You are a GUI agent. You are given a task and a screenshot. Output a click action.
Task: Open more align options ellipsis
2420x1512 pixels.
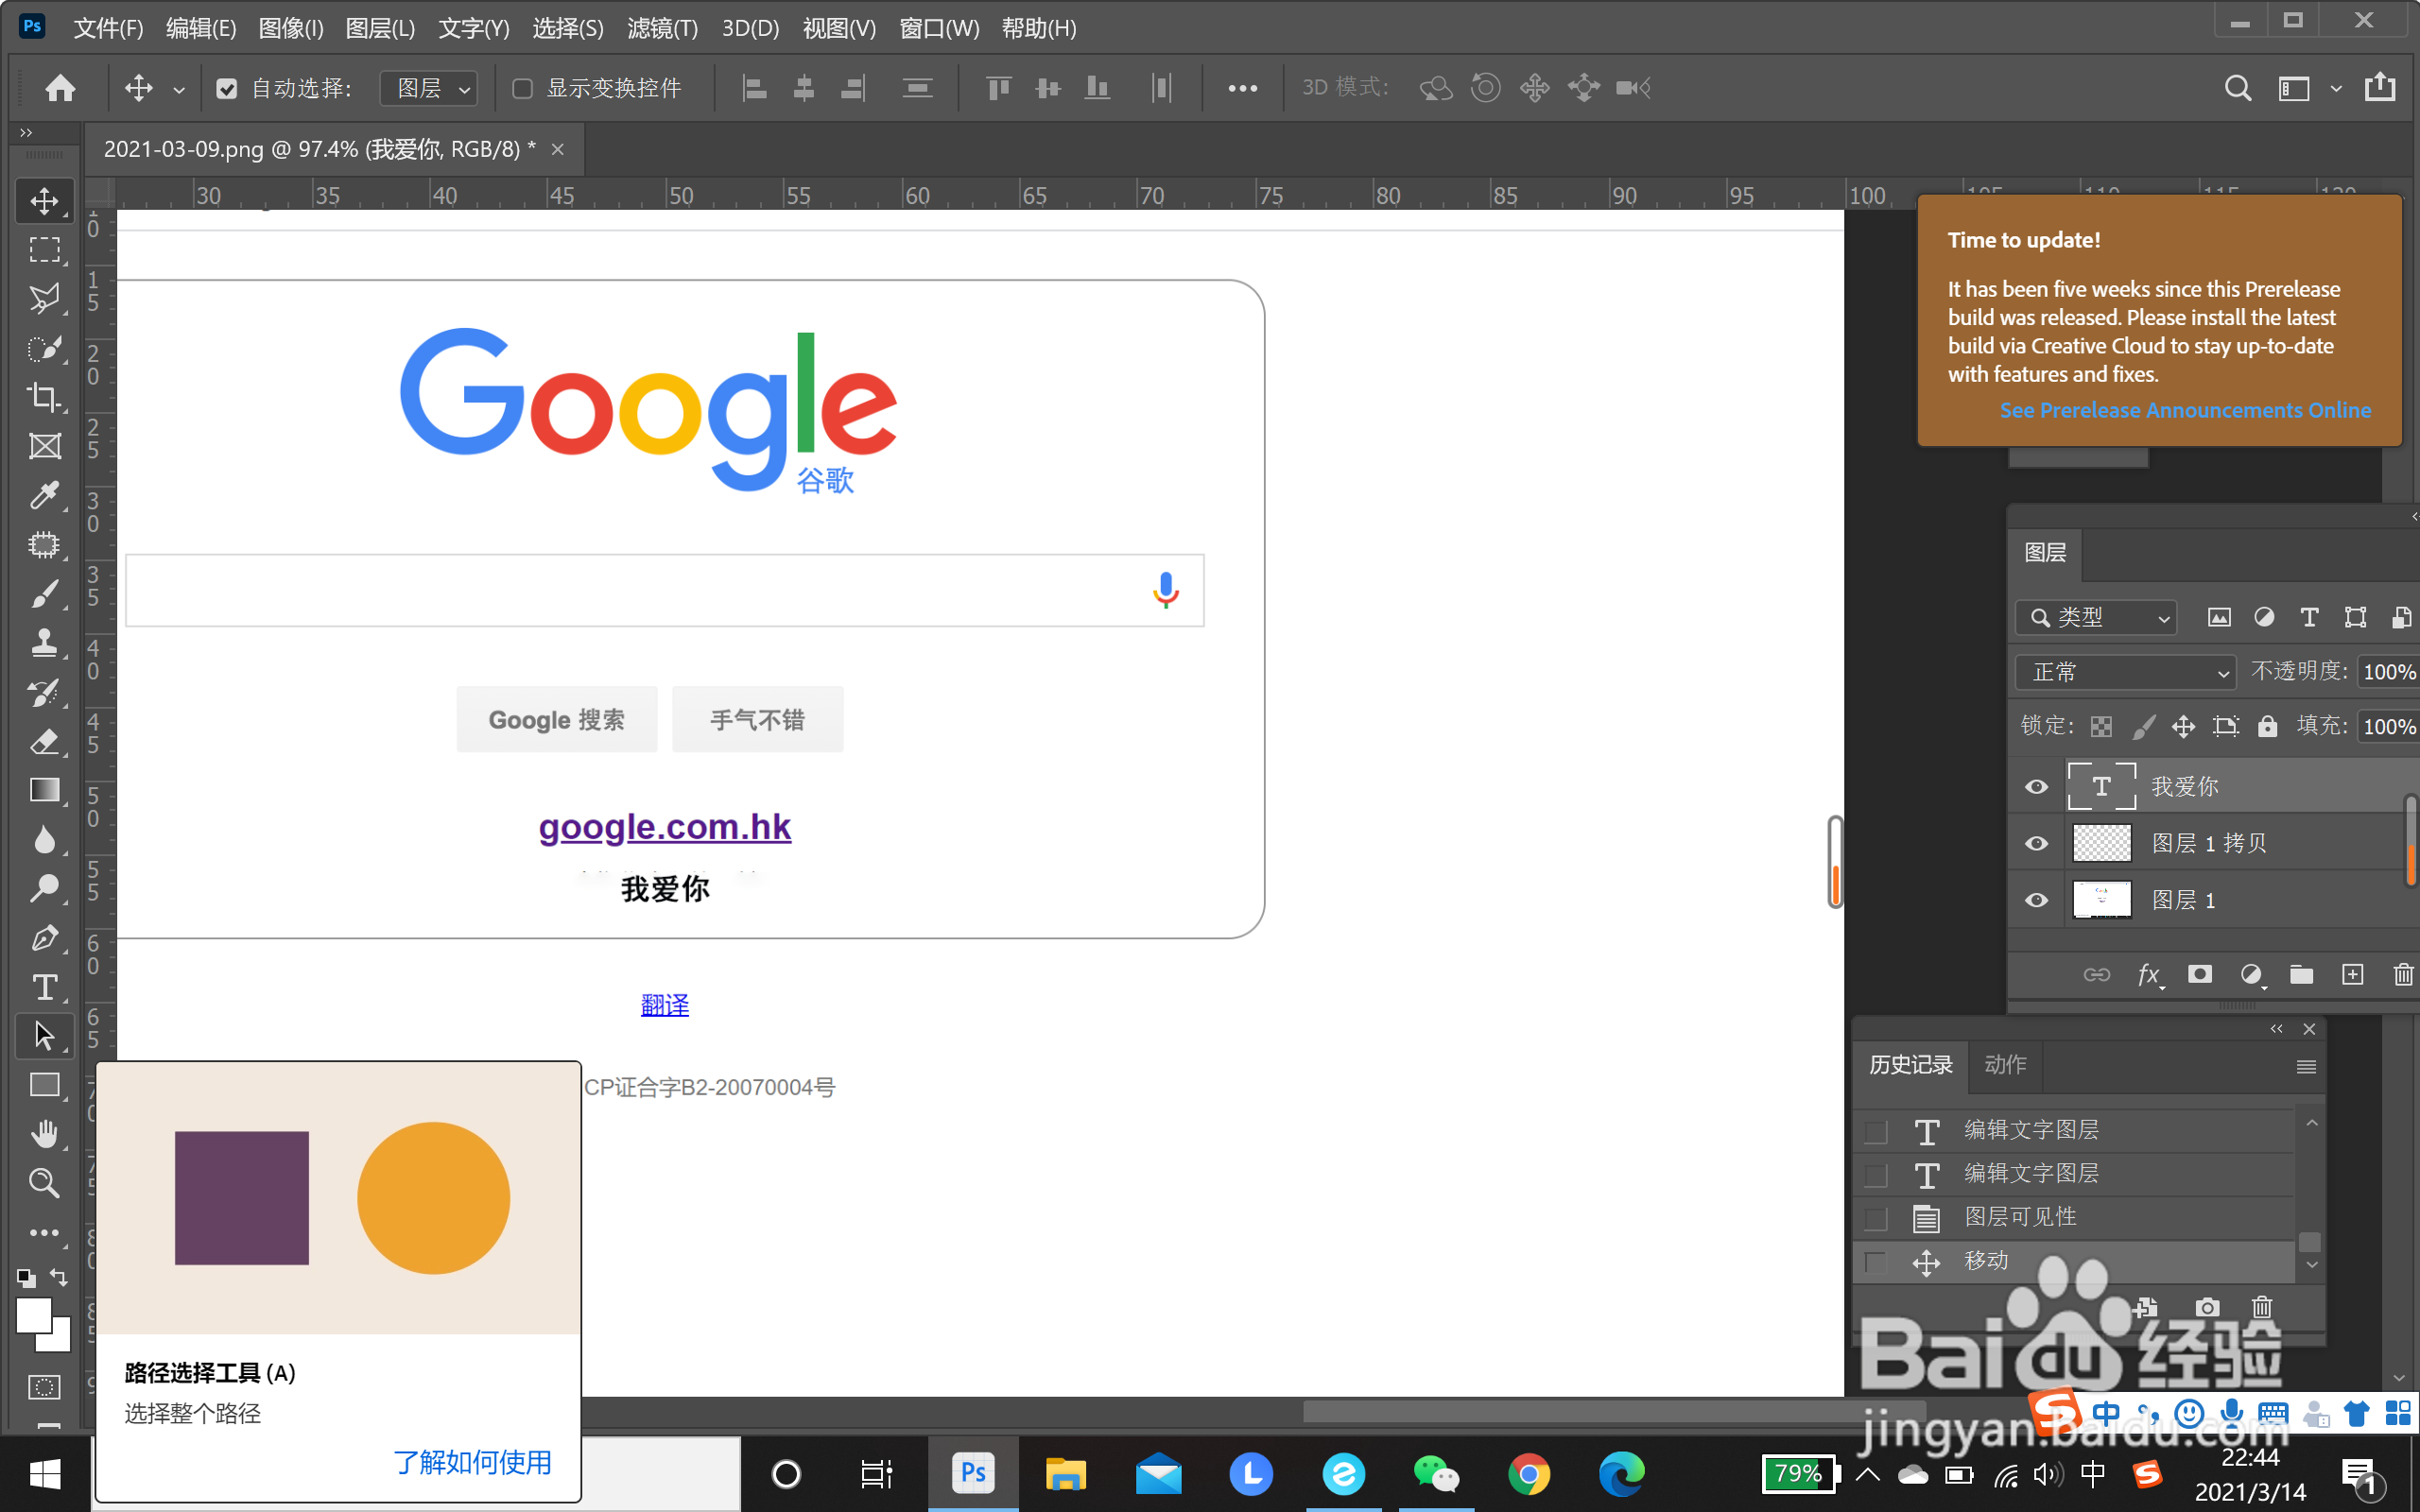(1242, 89)
